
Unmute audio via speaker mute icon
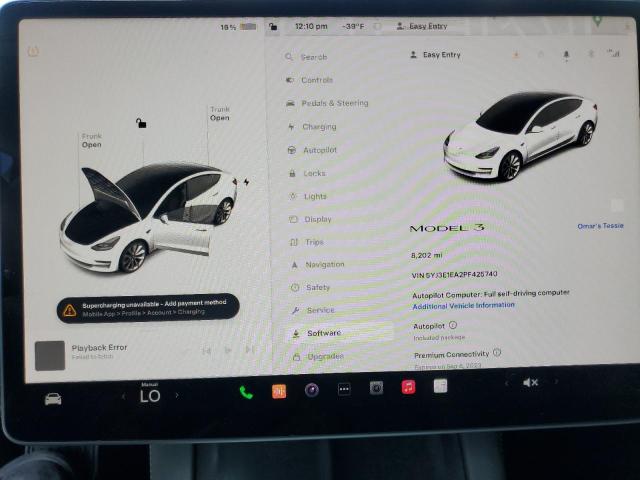[x=530, y=382]
